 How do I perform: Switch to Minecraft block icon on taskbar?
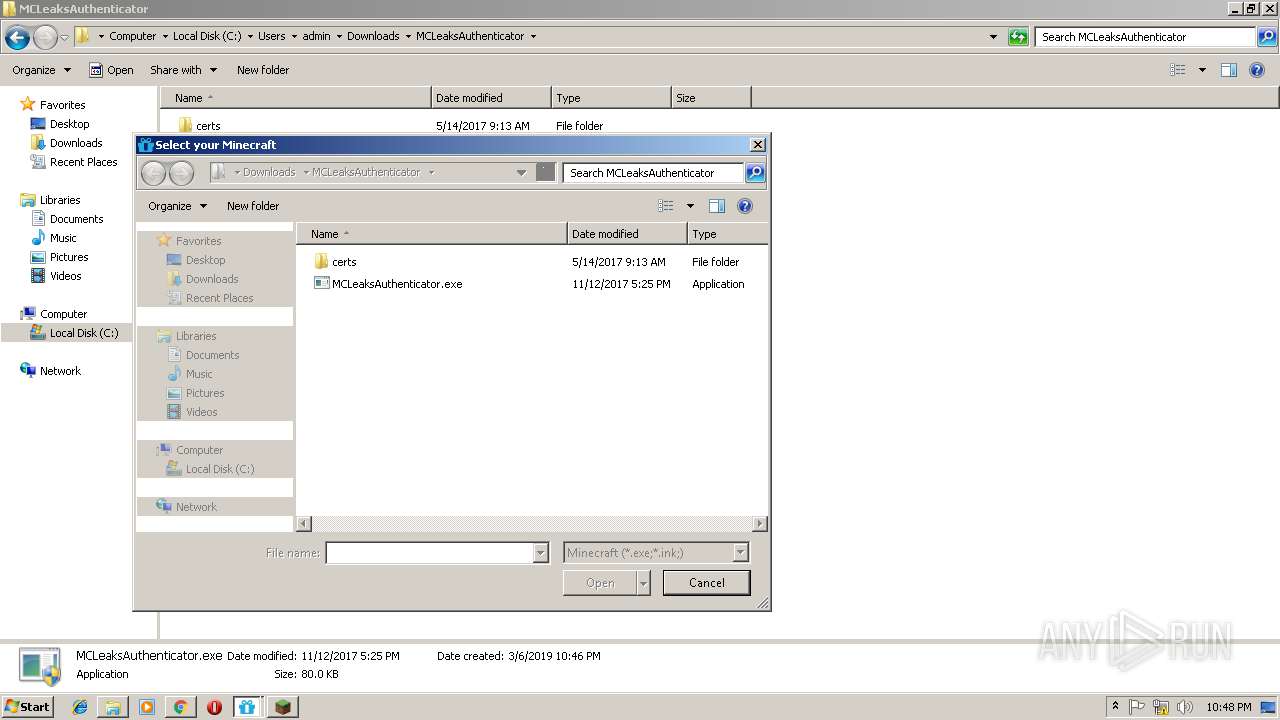pos(283,707)
